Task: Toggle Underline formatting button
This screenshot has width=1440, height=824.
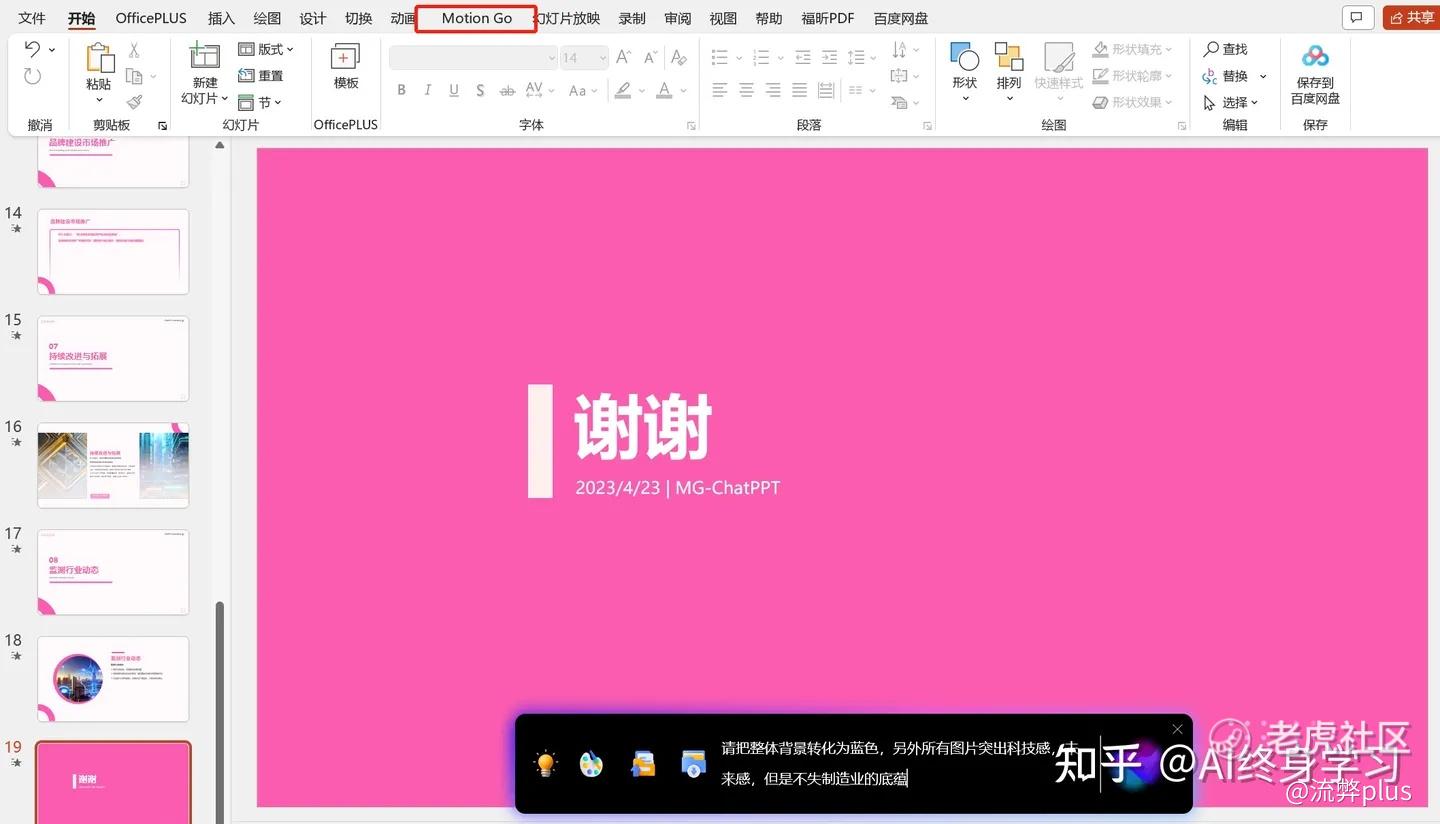Action: [x=453, y=90]
